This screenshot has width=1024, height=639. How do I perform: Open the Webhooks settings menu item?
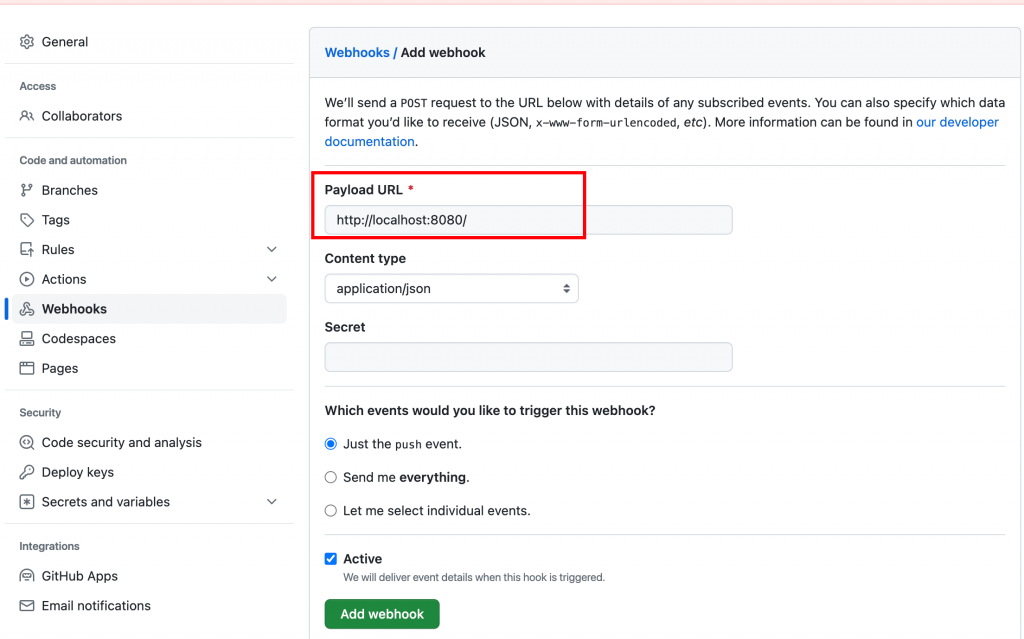pos(74,309)
